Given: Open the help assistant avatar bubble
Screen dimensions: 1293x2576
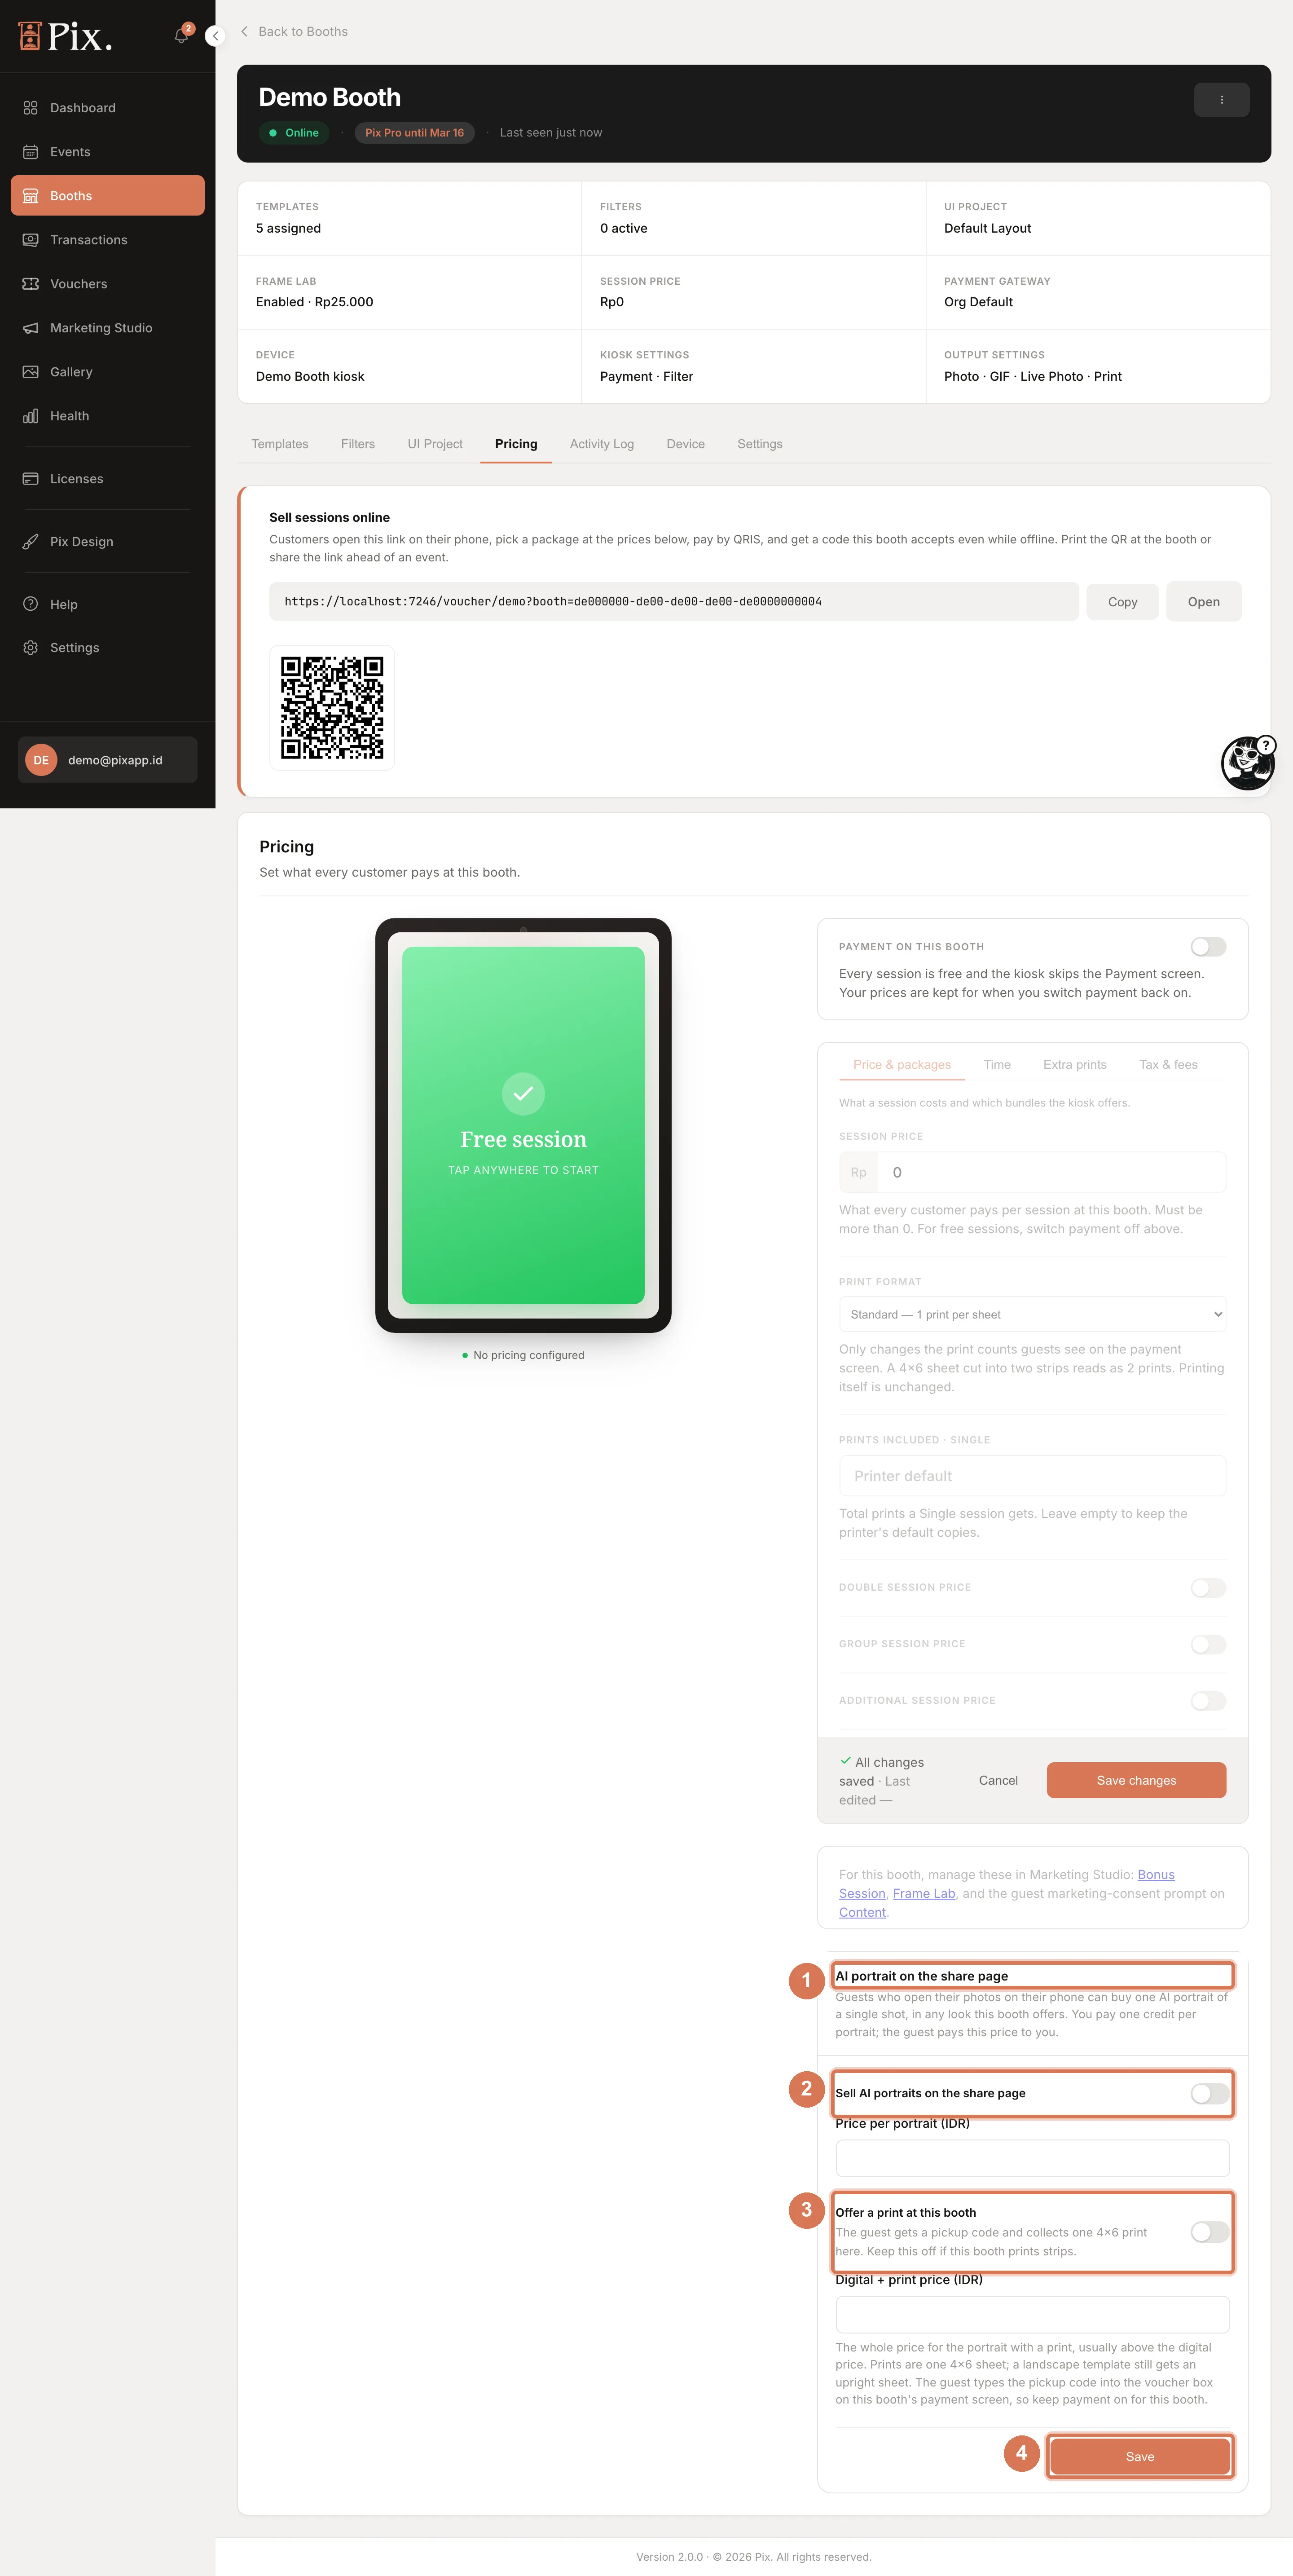Looking at the screenshot, I should (x=1247, y=763).
